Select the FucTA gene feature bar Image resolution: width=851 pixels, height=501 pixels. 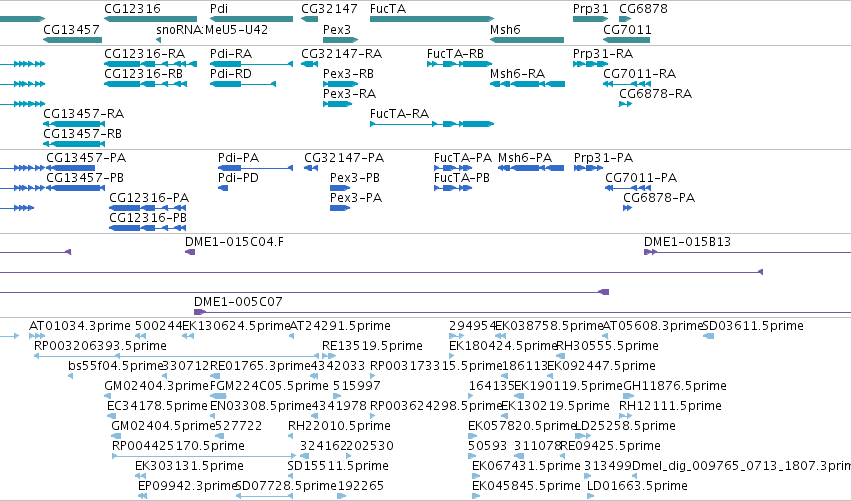point(432,19)
